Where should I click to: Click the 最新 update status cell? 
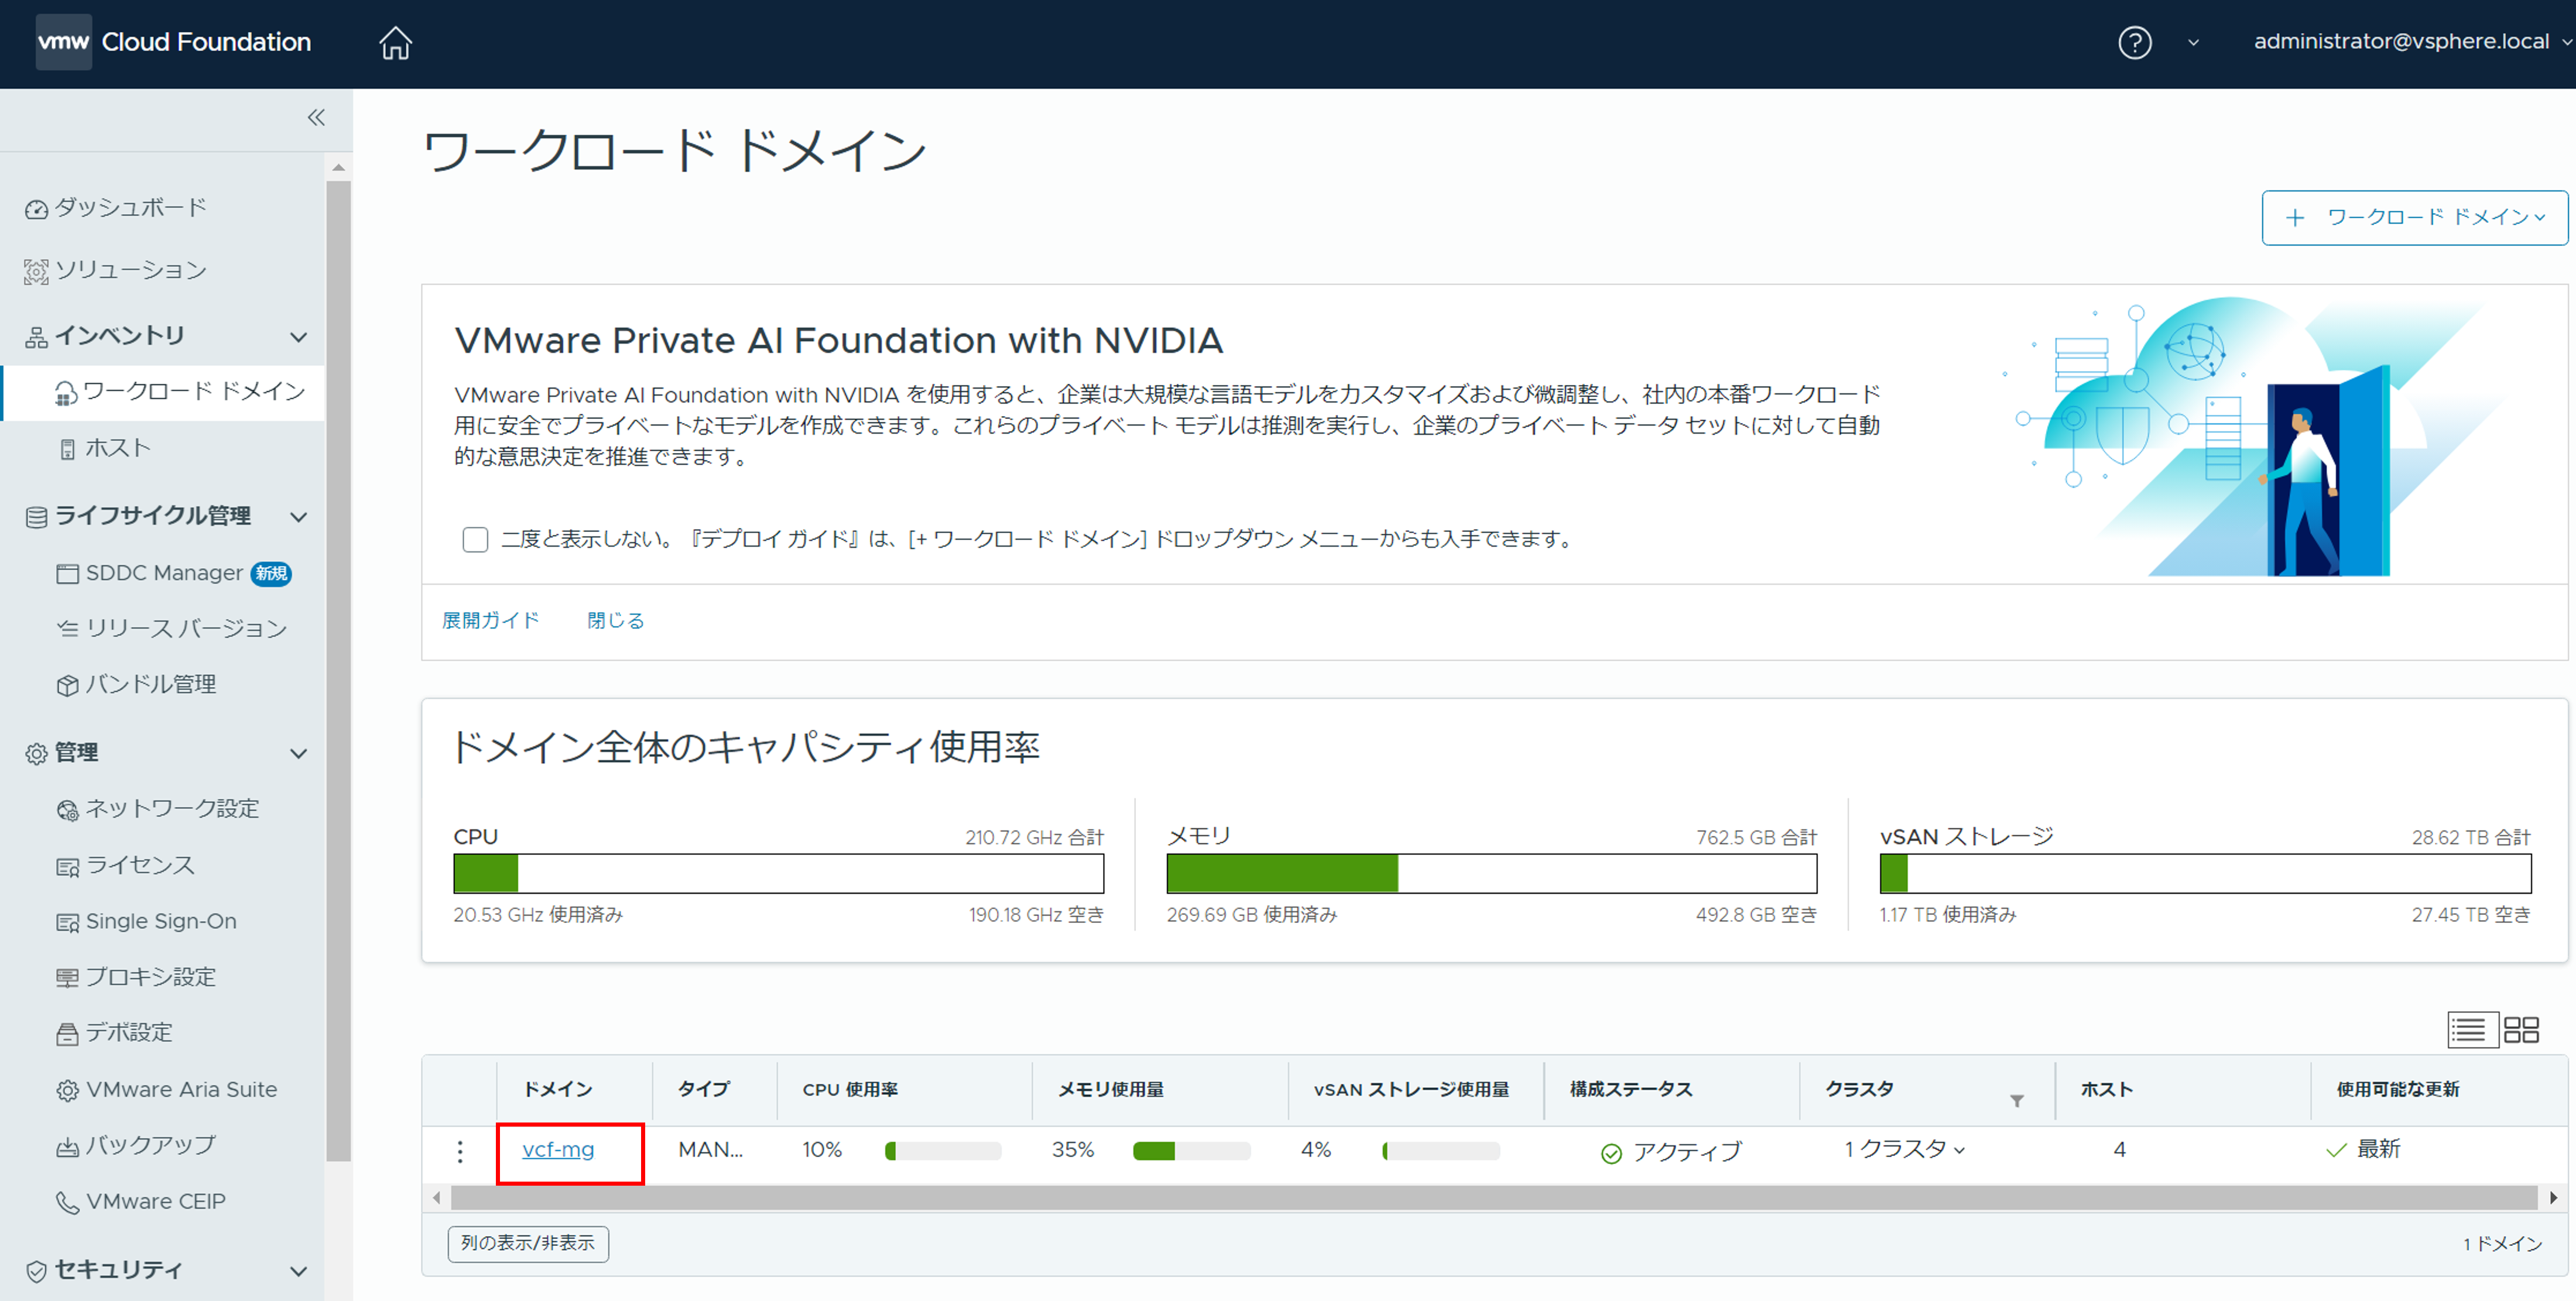coord(2363,1149)
